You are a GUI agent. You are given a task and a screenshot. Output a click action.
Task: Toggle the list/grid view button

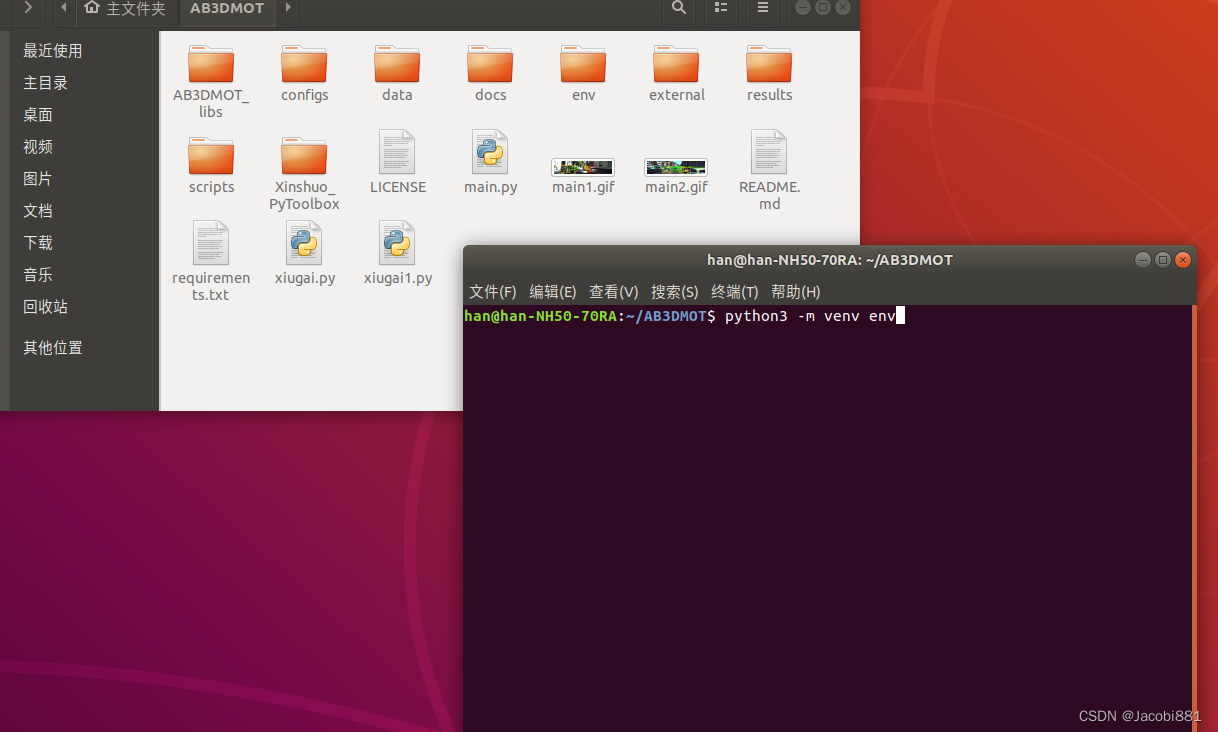[721, 8]
